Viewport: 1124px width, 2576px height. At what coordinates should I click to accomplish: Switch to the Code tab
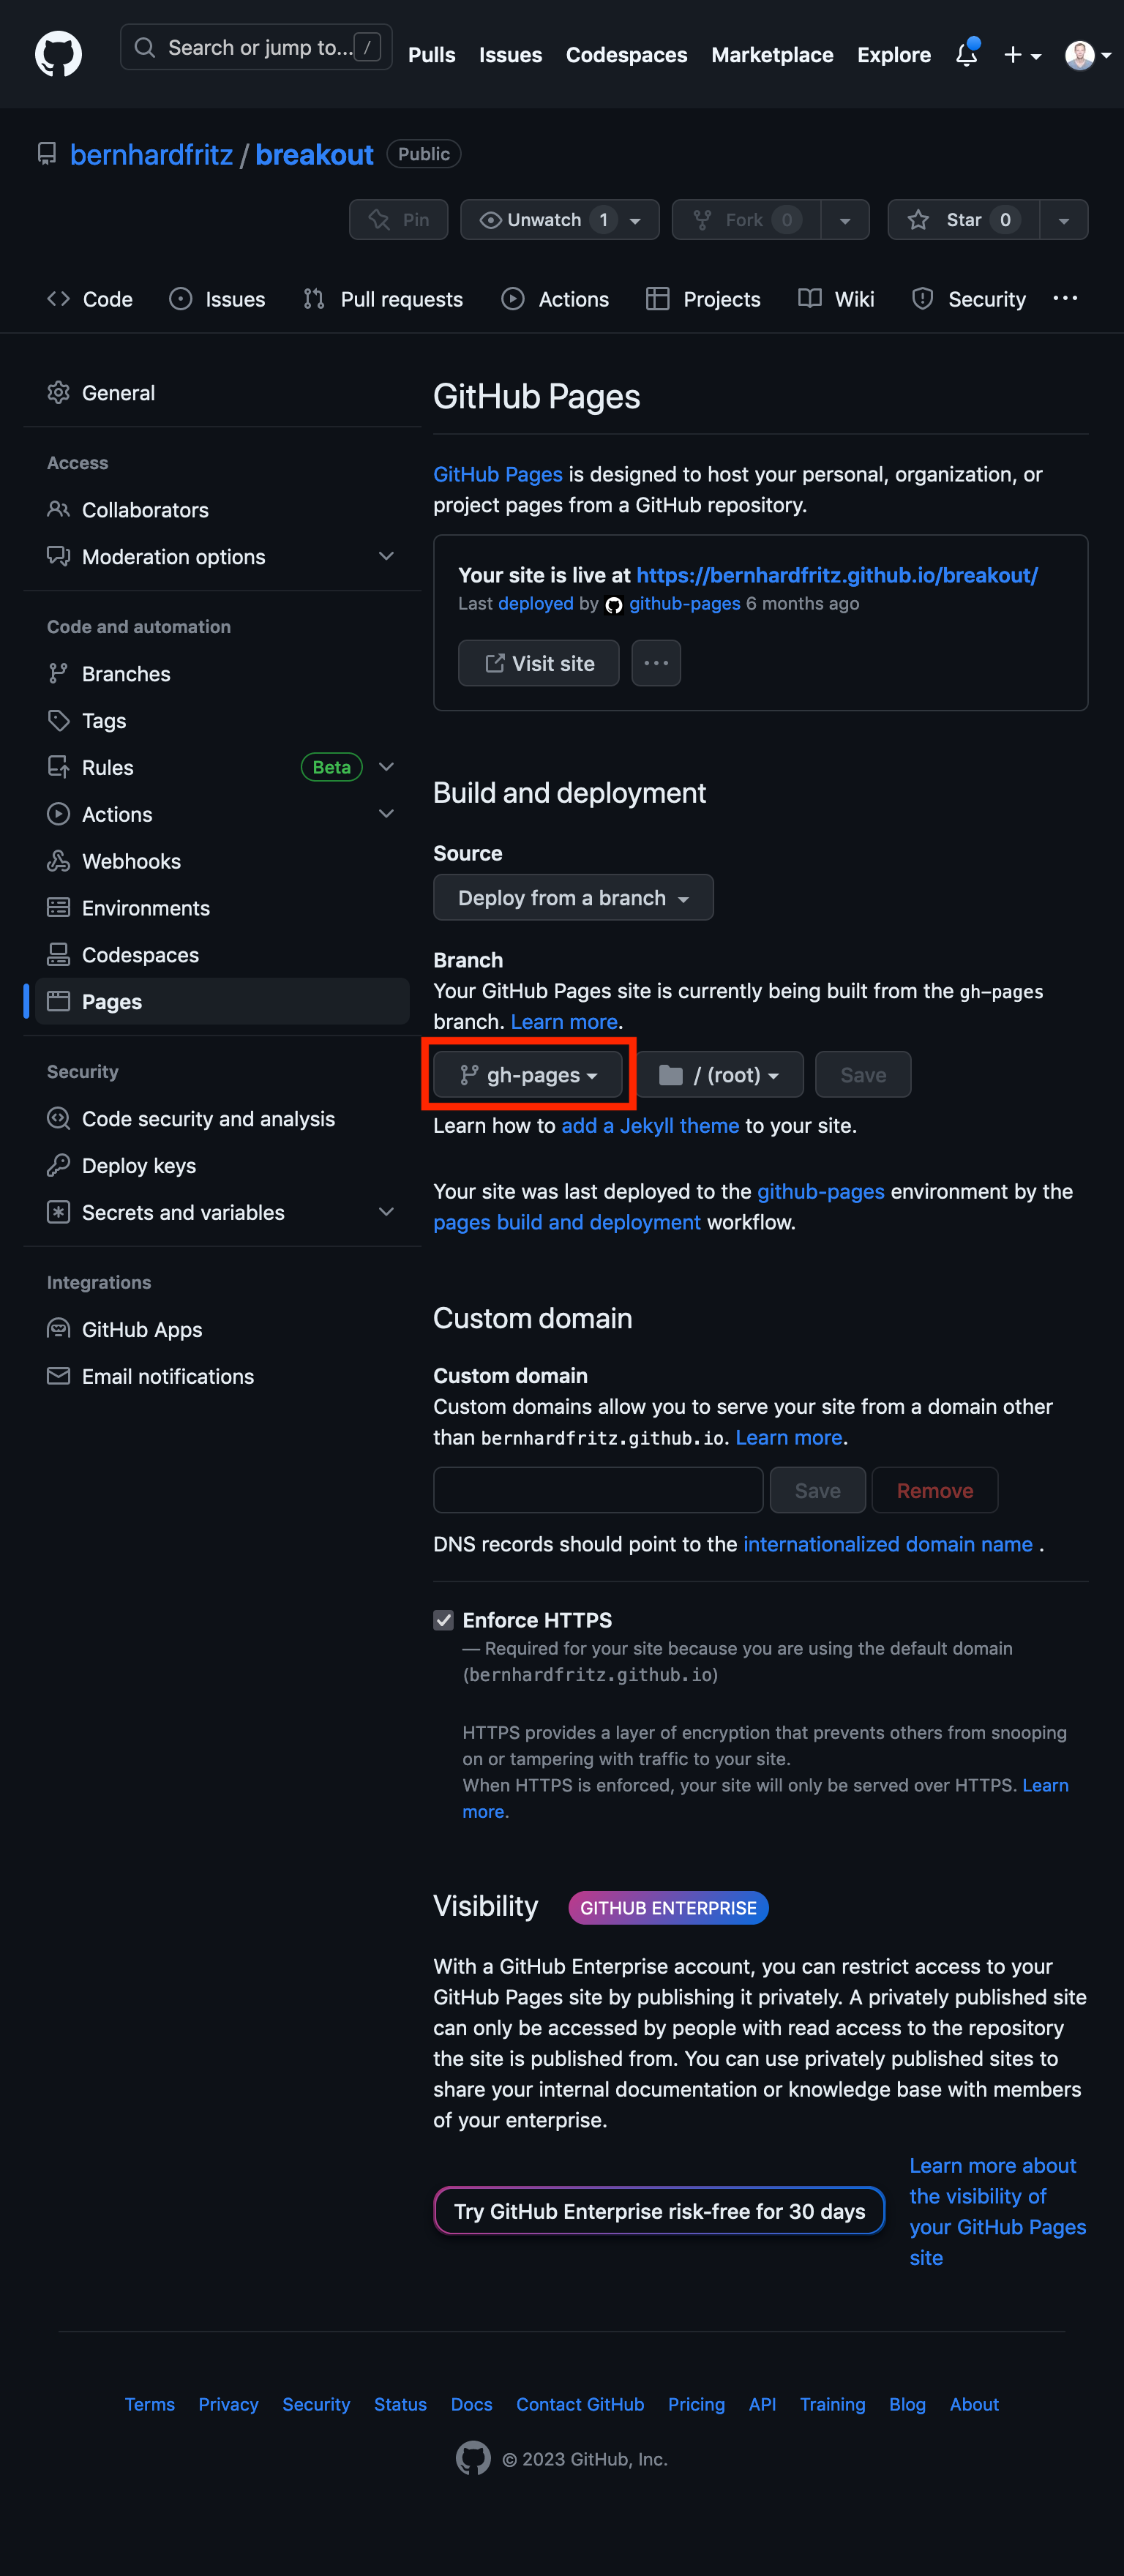(x=90, y=299)
